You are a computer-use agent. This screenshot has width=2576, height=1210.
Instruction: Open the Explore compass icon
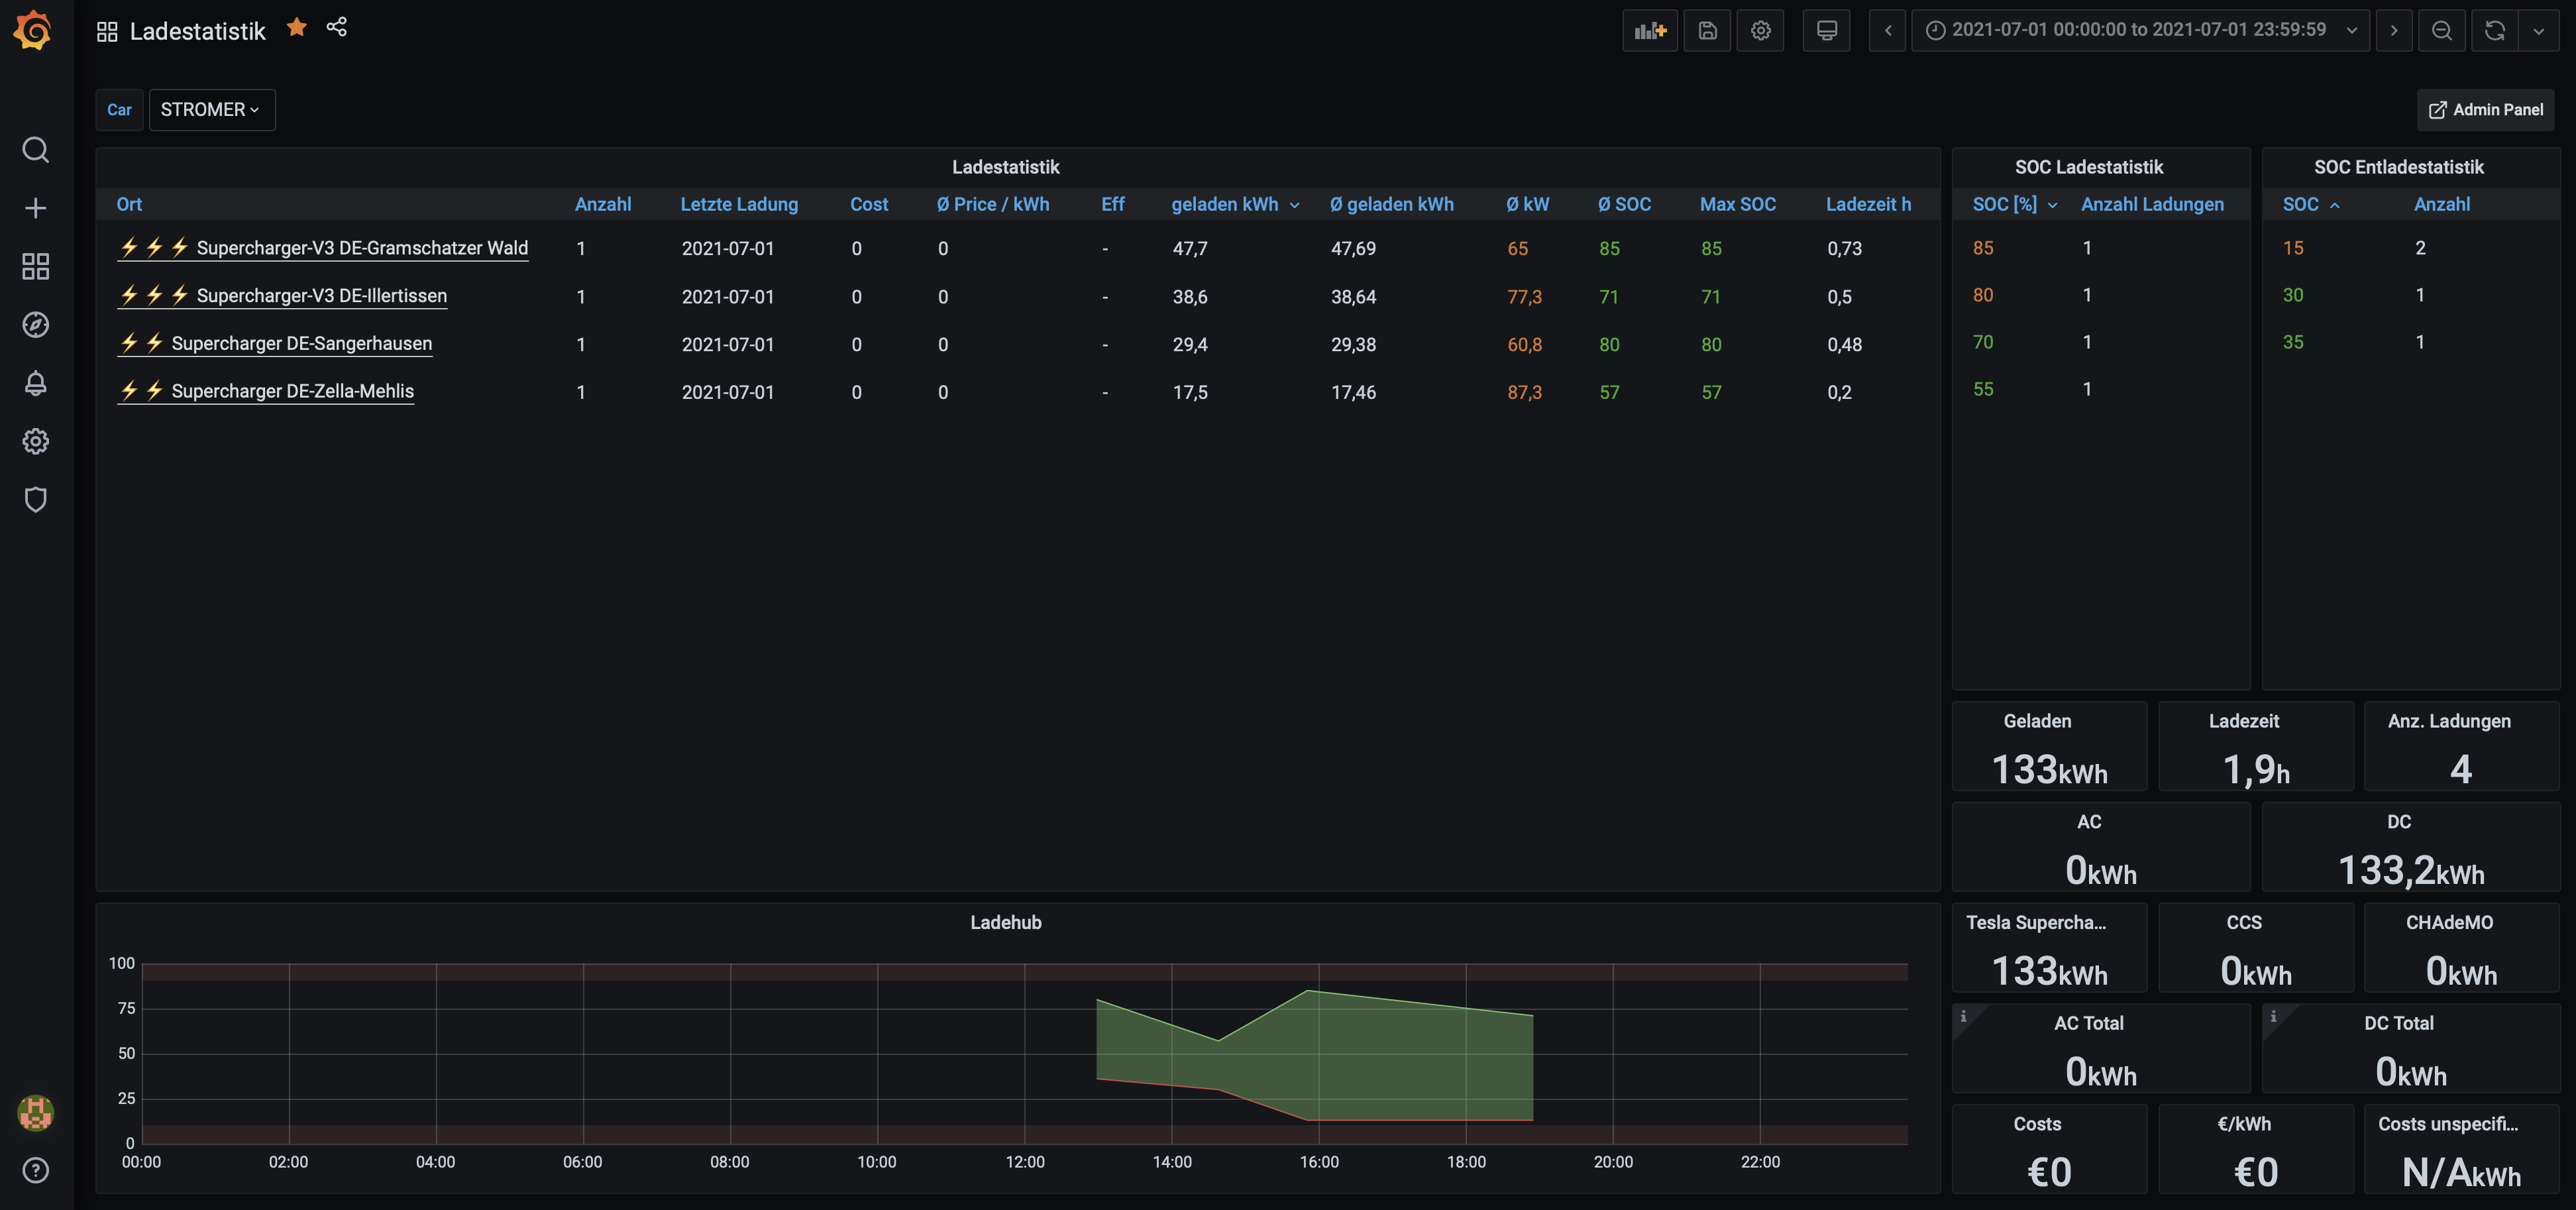[35, 325]
